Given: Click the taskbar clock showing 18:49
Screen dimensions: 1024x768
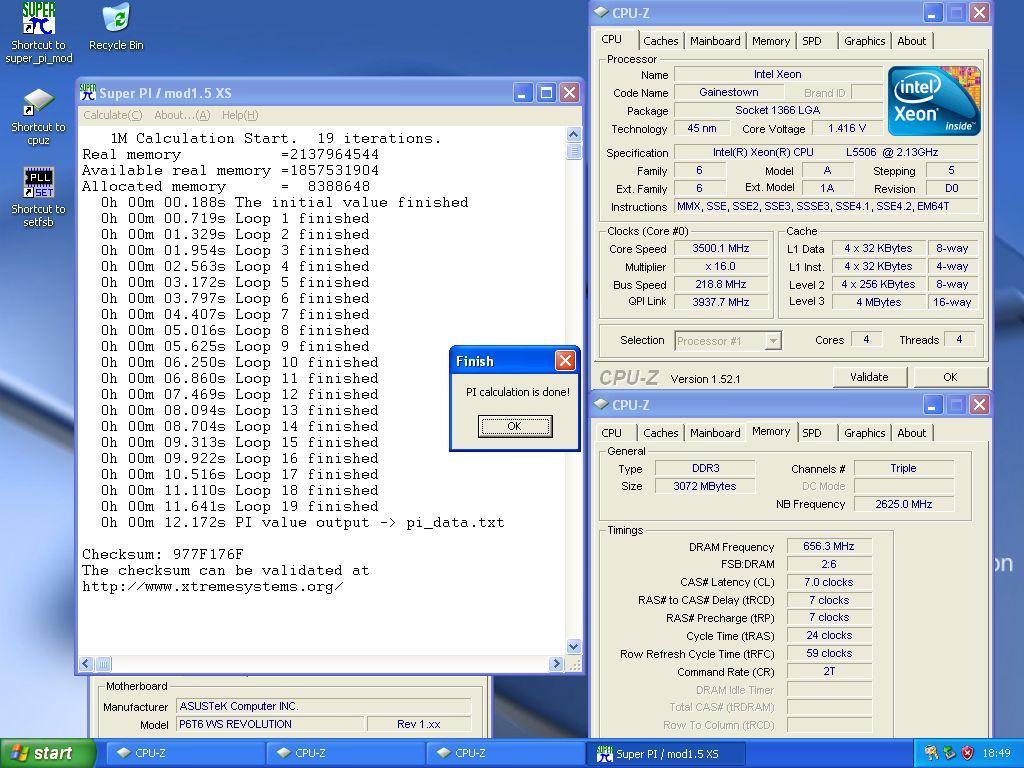Looking at the screenshot, I should click(996, 753).
